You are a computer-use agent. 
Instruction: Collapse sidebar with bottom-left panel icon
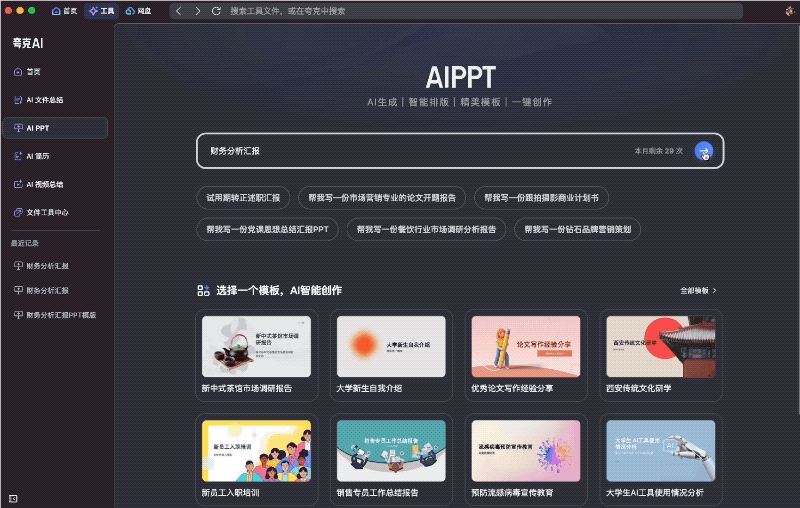[x=13, y=498]
